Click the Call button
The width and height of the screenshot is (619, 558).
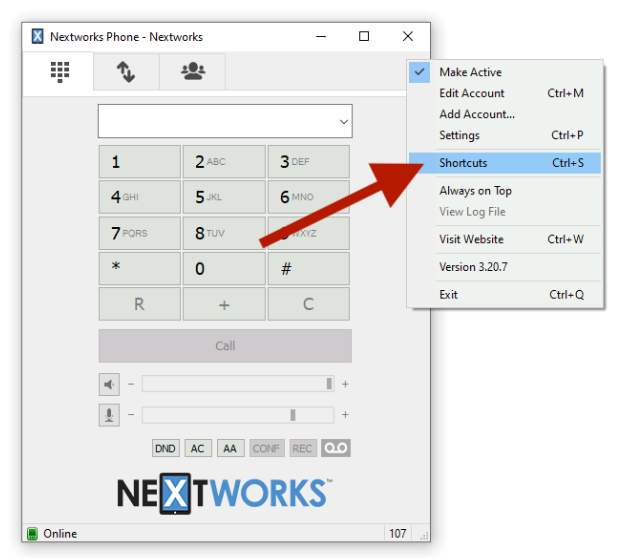225,346
